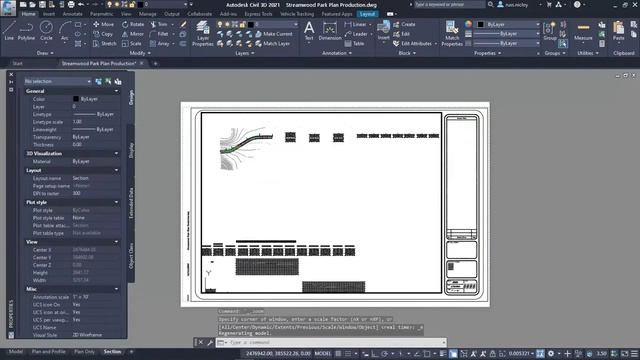Open the Output ribbon tab

pyautogui.click(x=171, y=14)
